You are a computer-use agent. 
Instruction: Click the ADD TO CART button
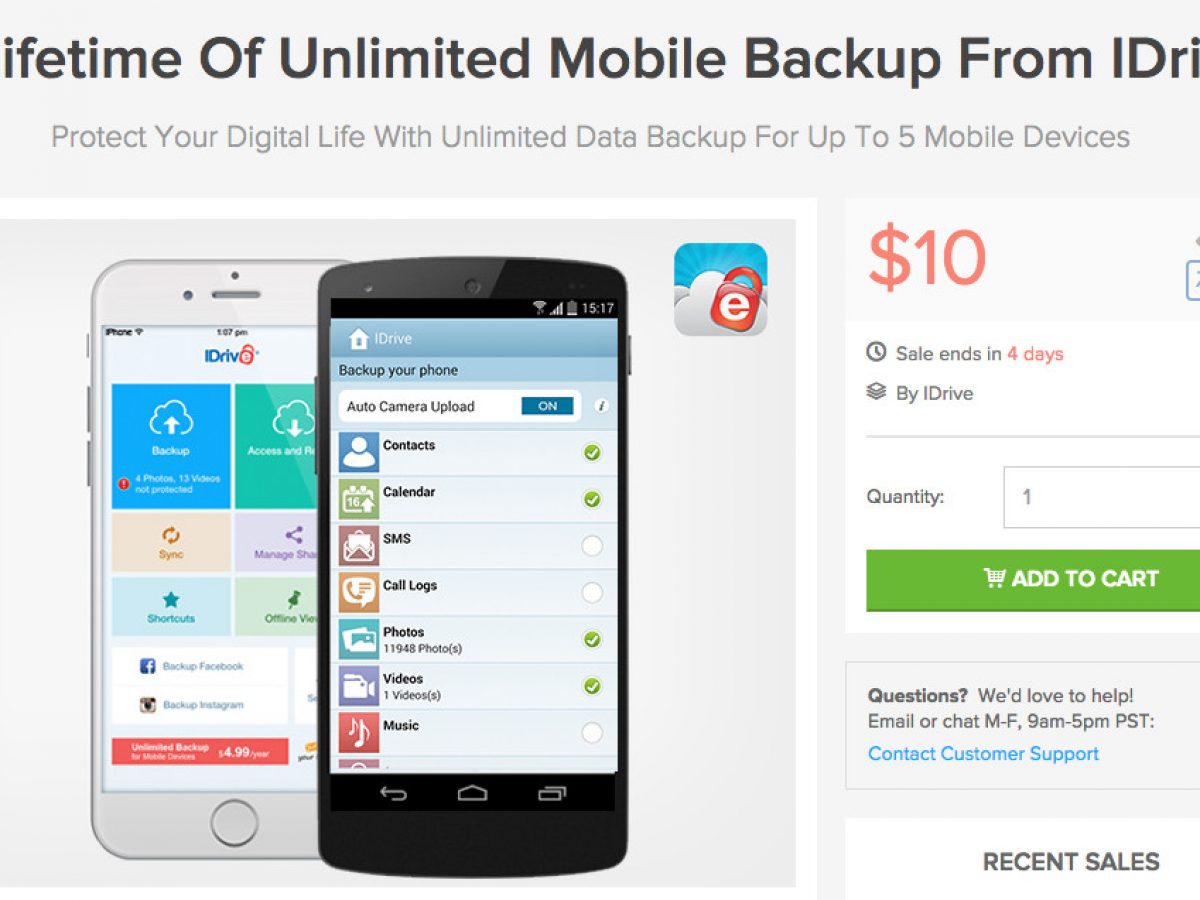point(1033,580)
